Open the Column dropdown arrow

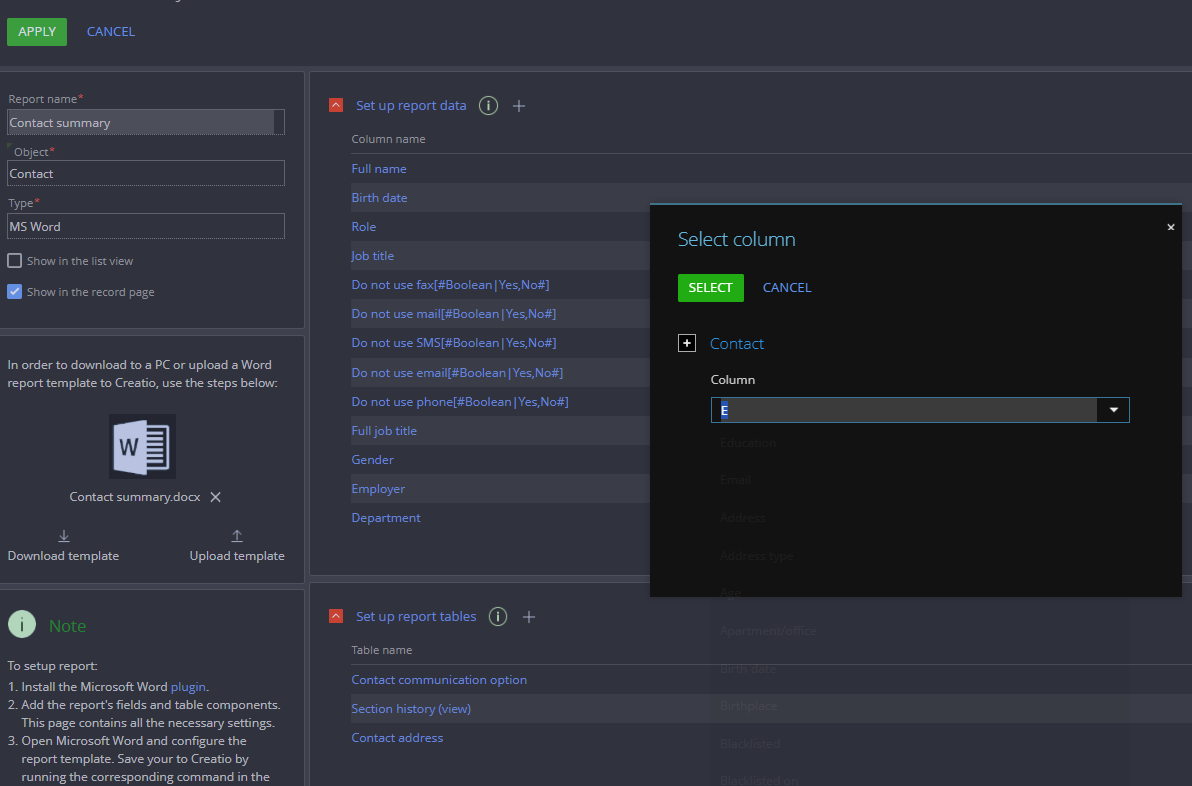click(x=1113, y=410)
